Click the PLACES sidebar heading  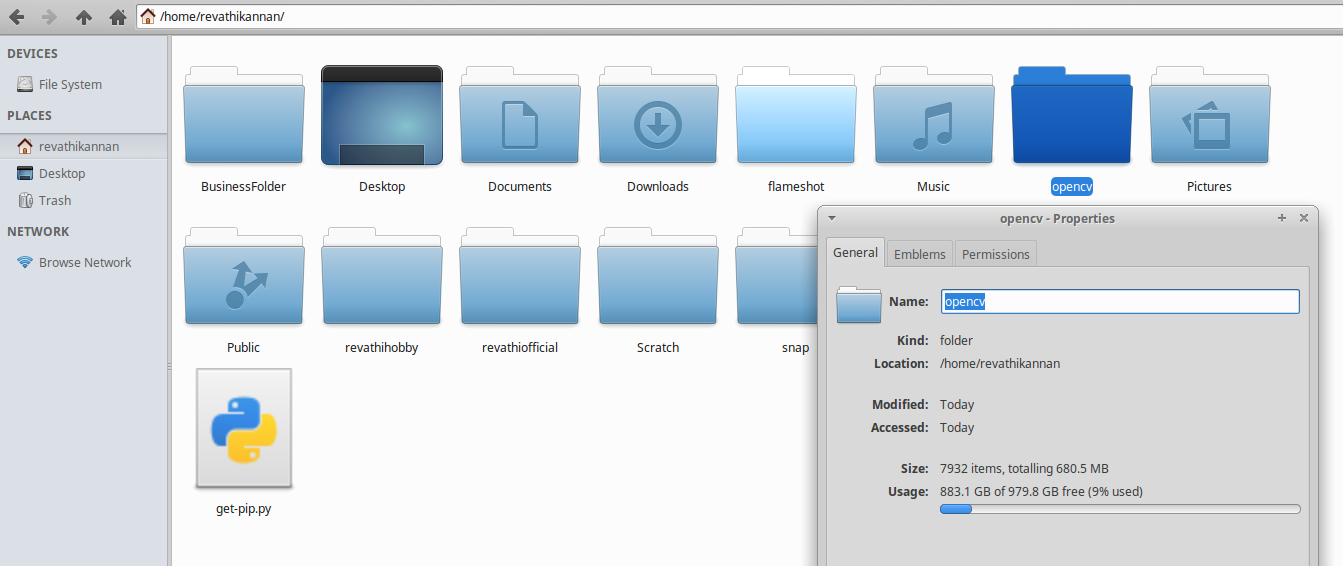pos(30,116)
